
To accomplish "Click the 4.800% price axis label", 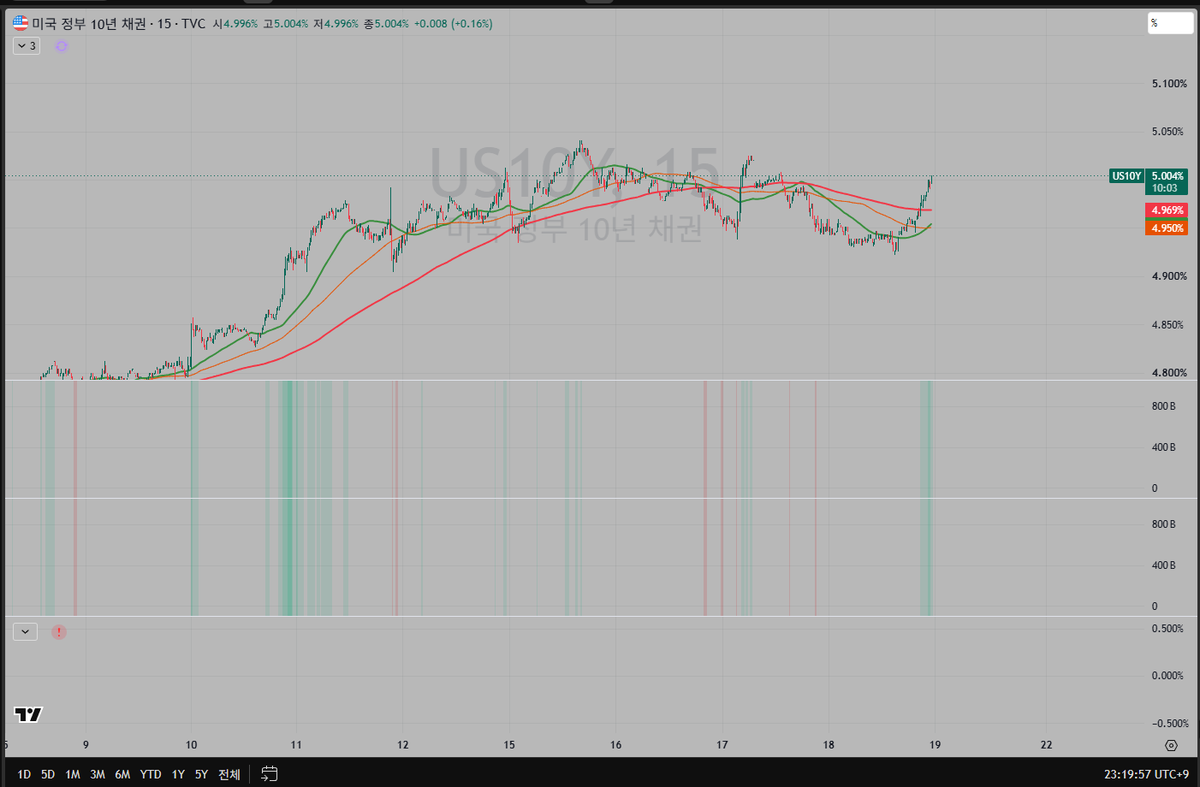I will tap(1168, 373).
